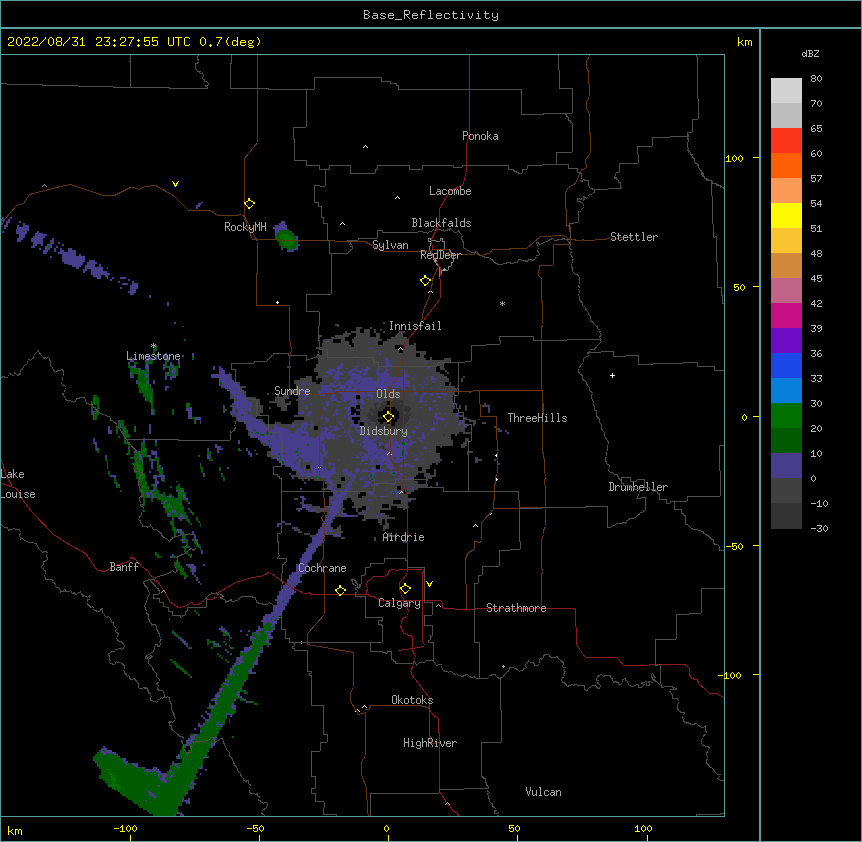The width and height of the screenshot is (862, 842).
Task: Click the red 65 dBZ legend swatch
Action: (x=786, y=141)
